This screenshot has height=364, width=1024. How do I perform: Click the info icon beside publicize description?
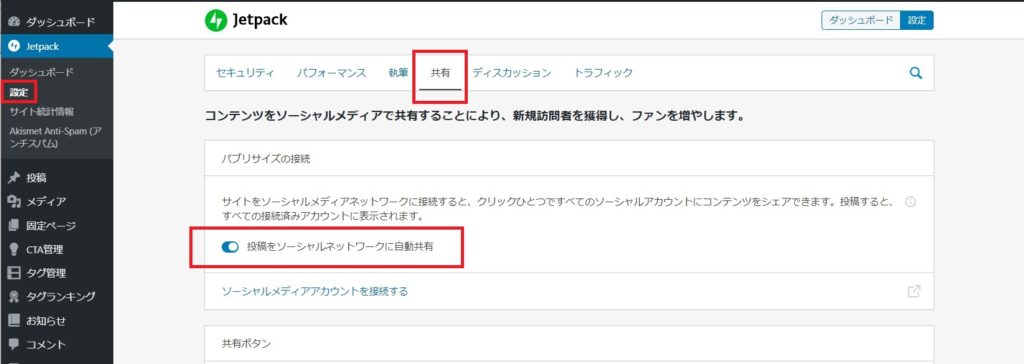tap(910, 202)
